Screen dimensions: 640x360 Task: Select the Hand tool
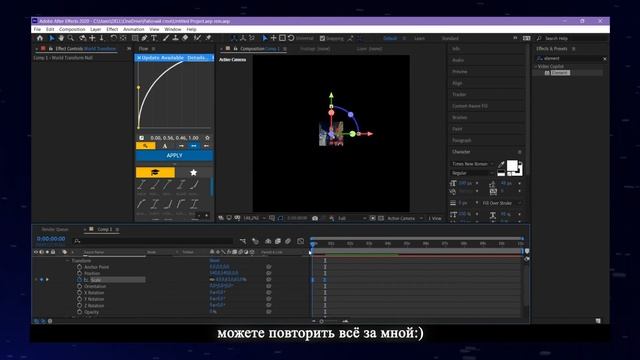click(61, 38)
